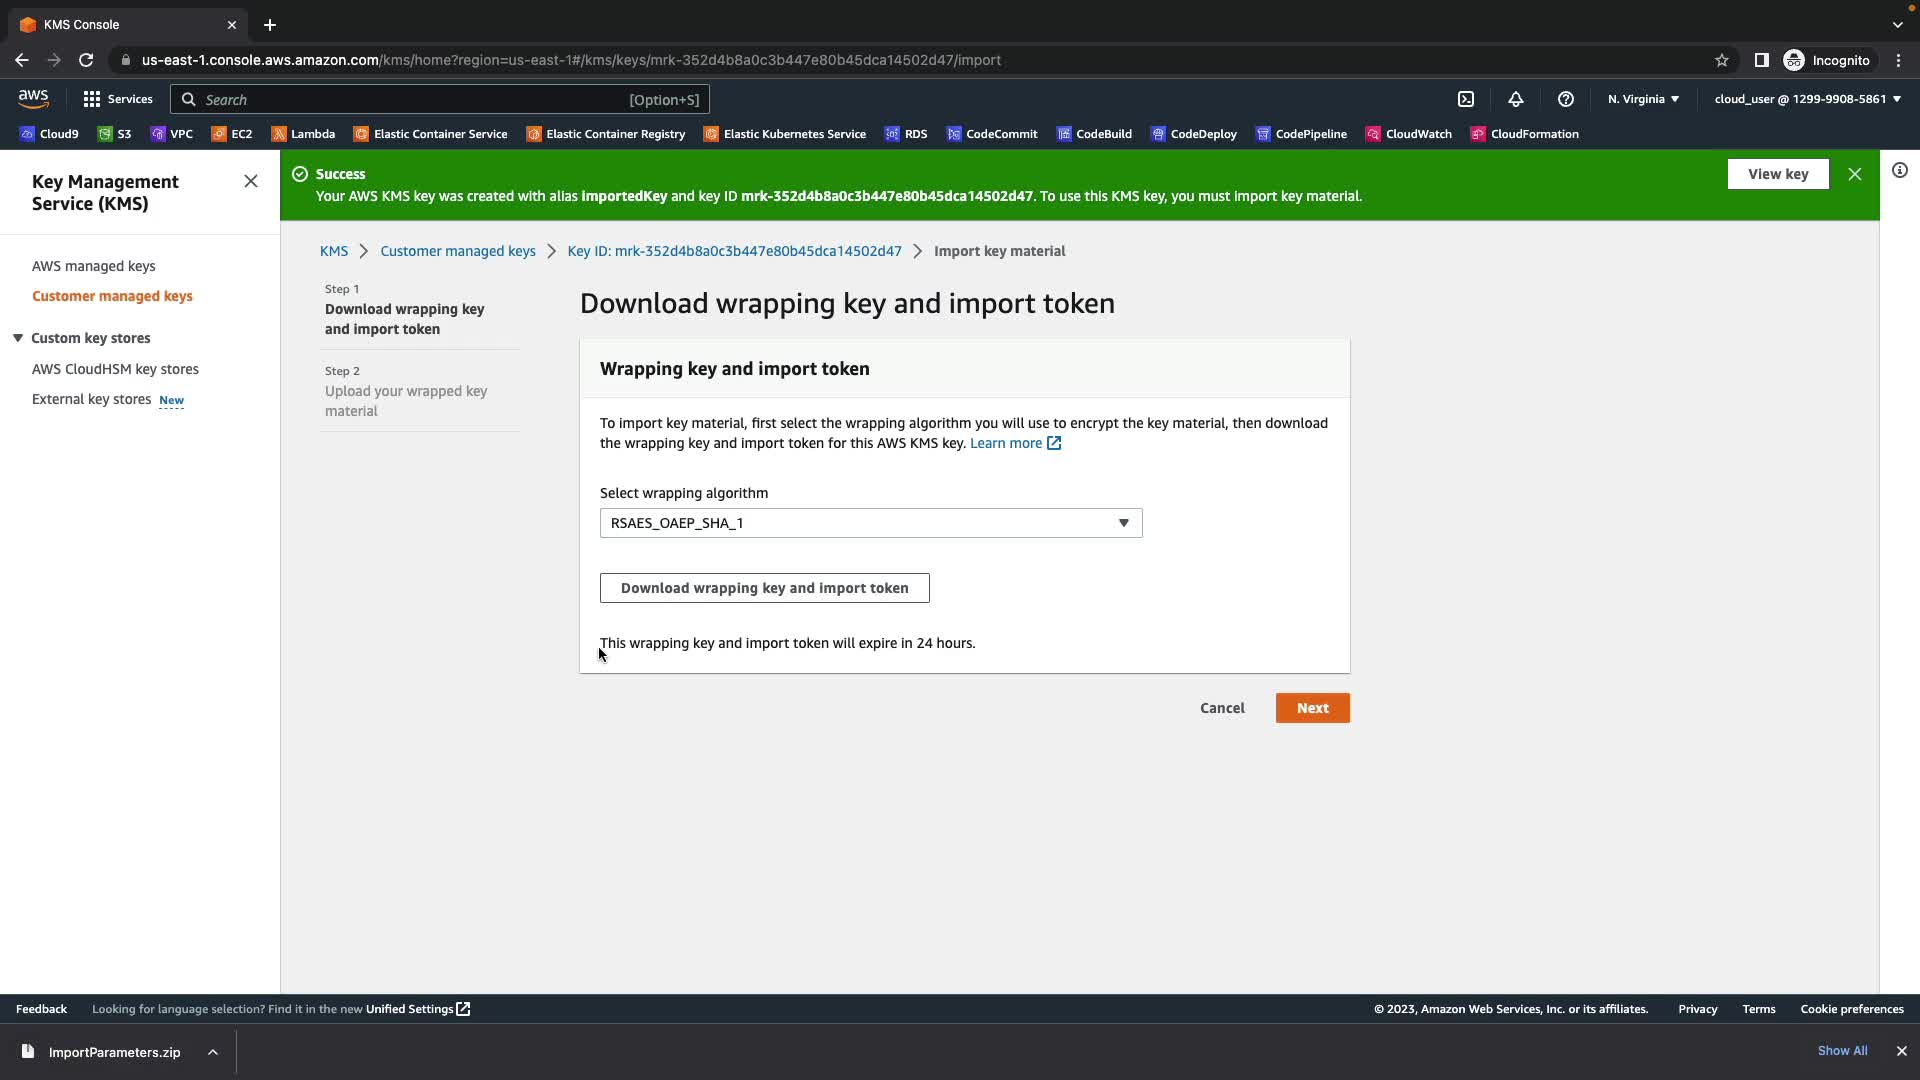The width and height of the screenshot is (1920, 1080).
Task: Open the Services grid menu
Action: (118, 99)
